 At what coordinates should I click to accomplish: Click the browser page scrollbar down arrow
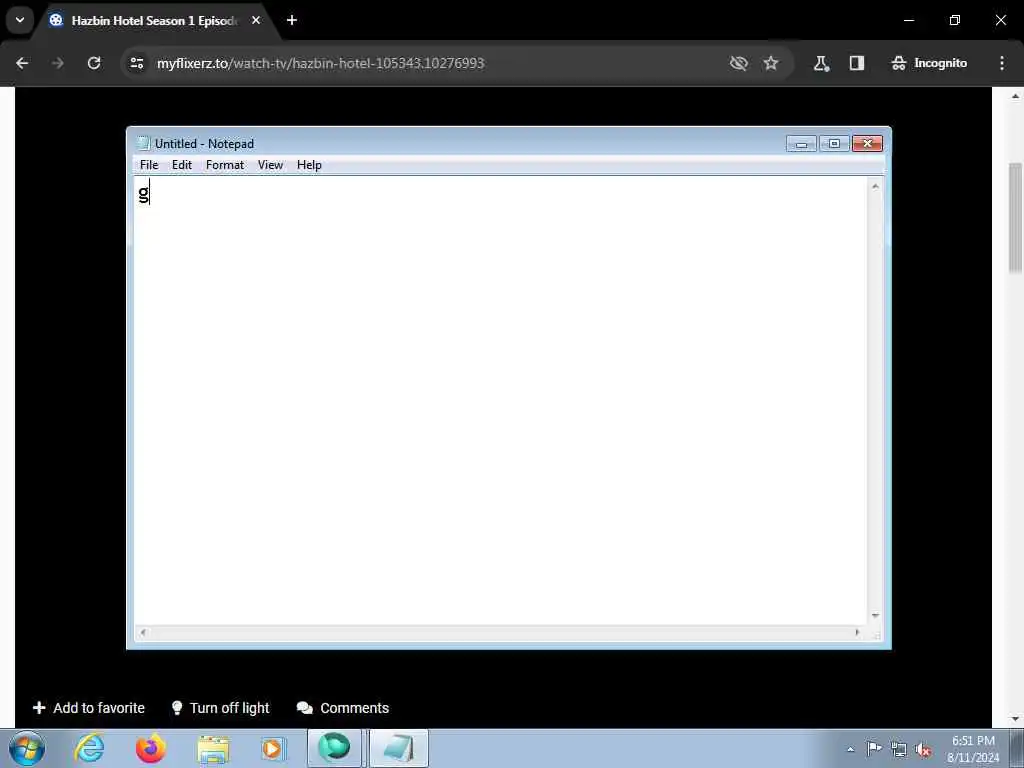point(1016,719)
